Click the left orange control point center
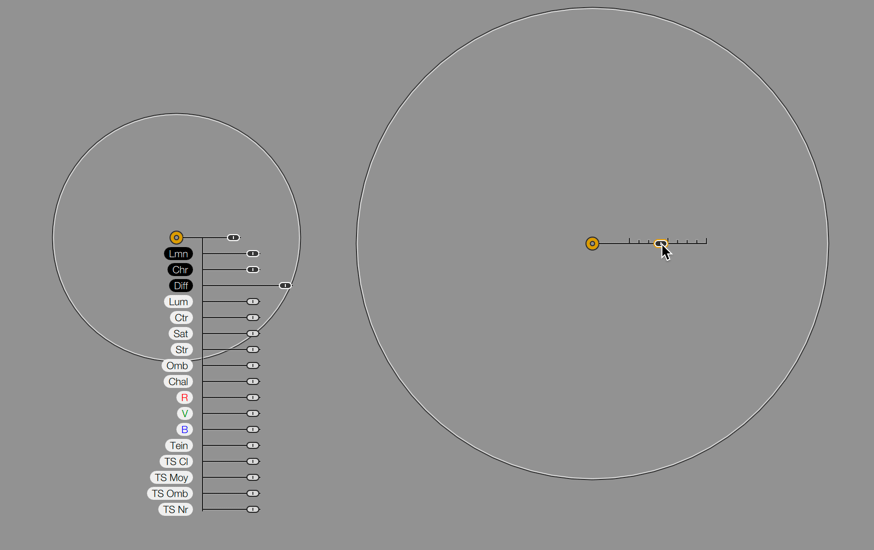Image resolution: width=874 pixels, height=550 pixels. click(x=176, y=237)
